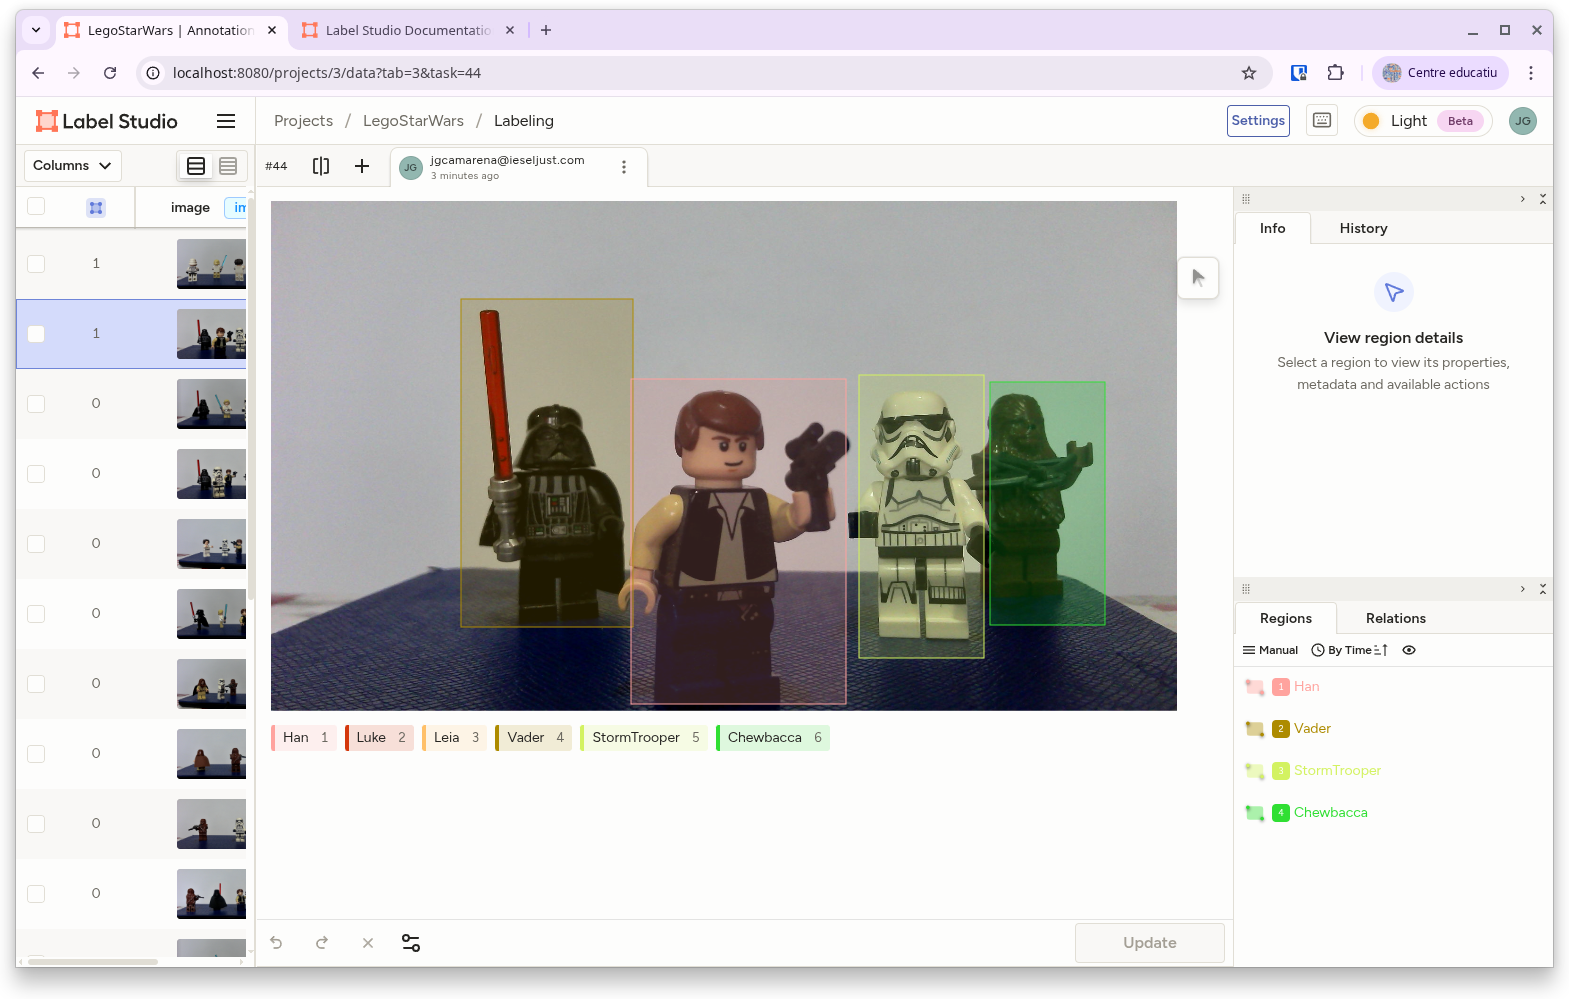Open the annotation three-dot options menu
Screen dimensions: 1569x999
pyautogui.click(x=624, y=167)
